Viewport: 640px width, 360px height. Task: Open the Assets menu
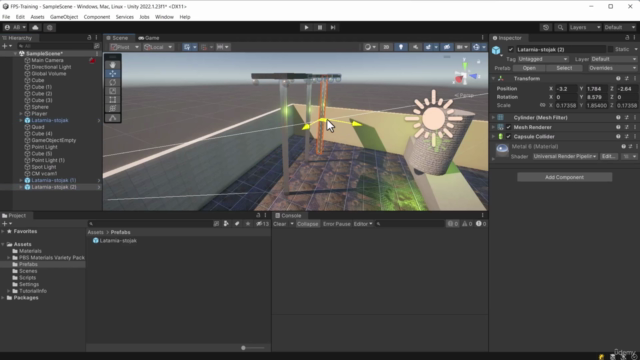click(37, 17)
